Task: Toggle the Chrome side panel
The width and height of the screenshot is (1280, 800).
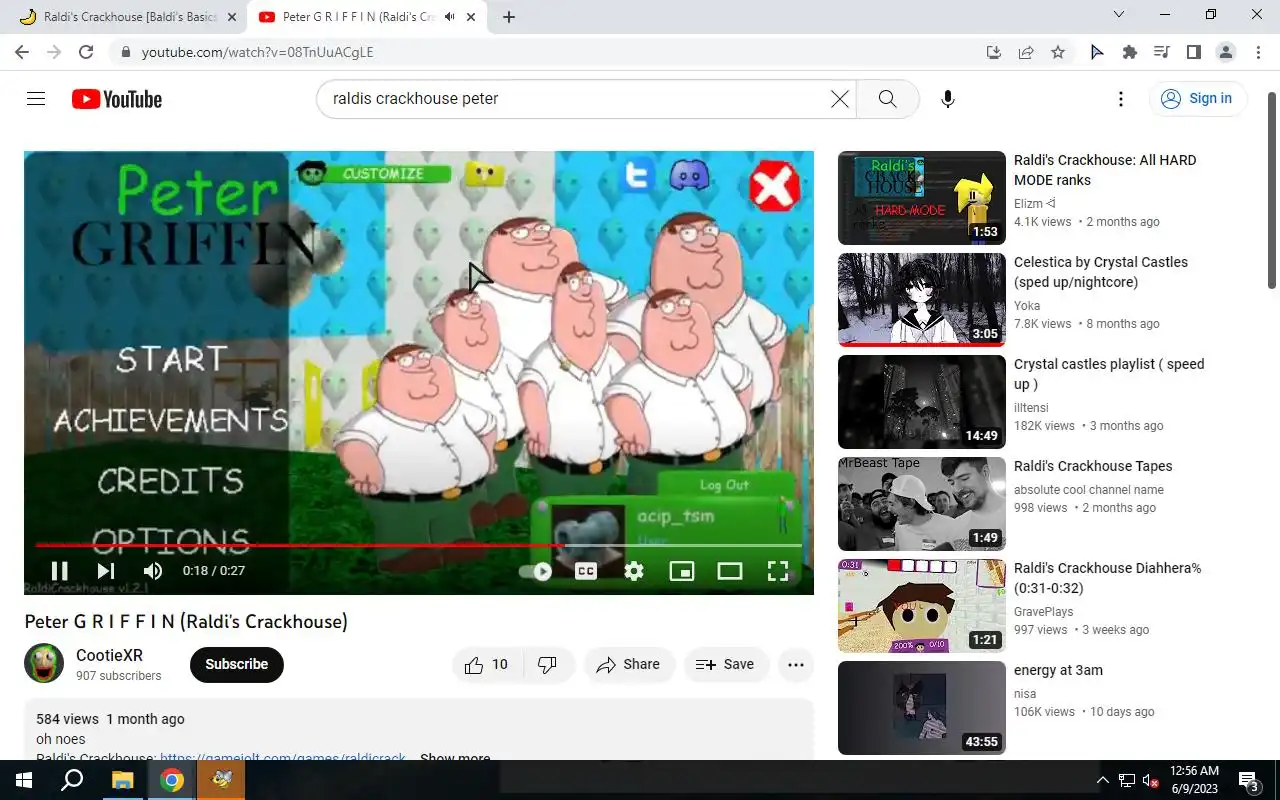Action: tap(1194, 52)
